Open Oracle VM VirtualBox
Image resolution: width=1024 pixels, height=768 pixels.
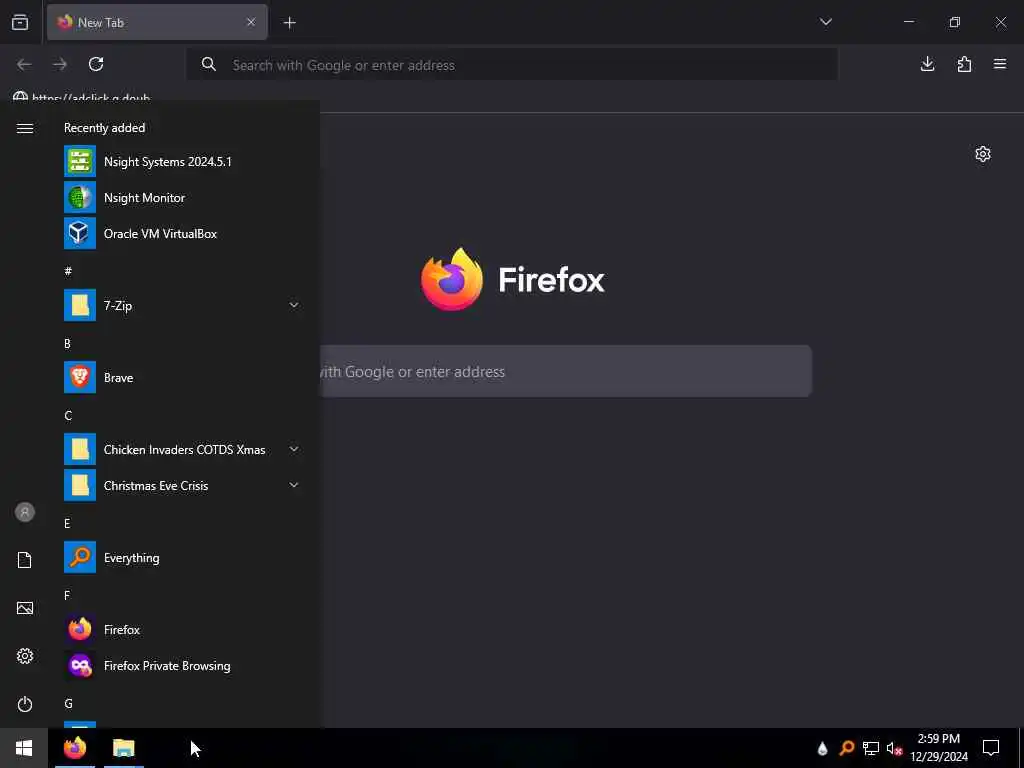coord(183,233)
